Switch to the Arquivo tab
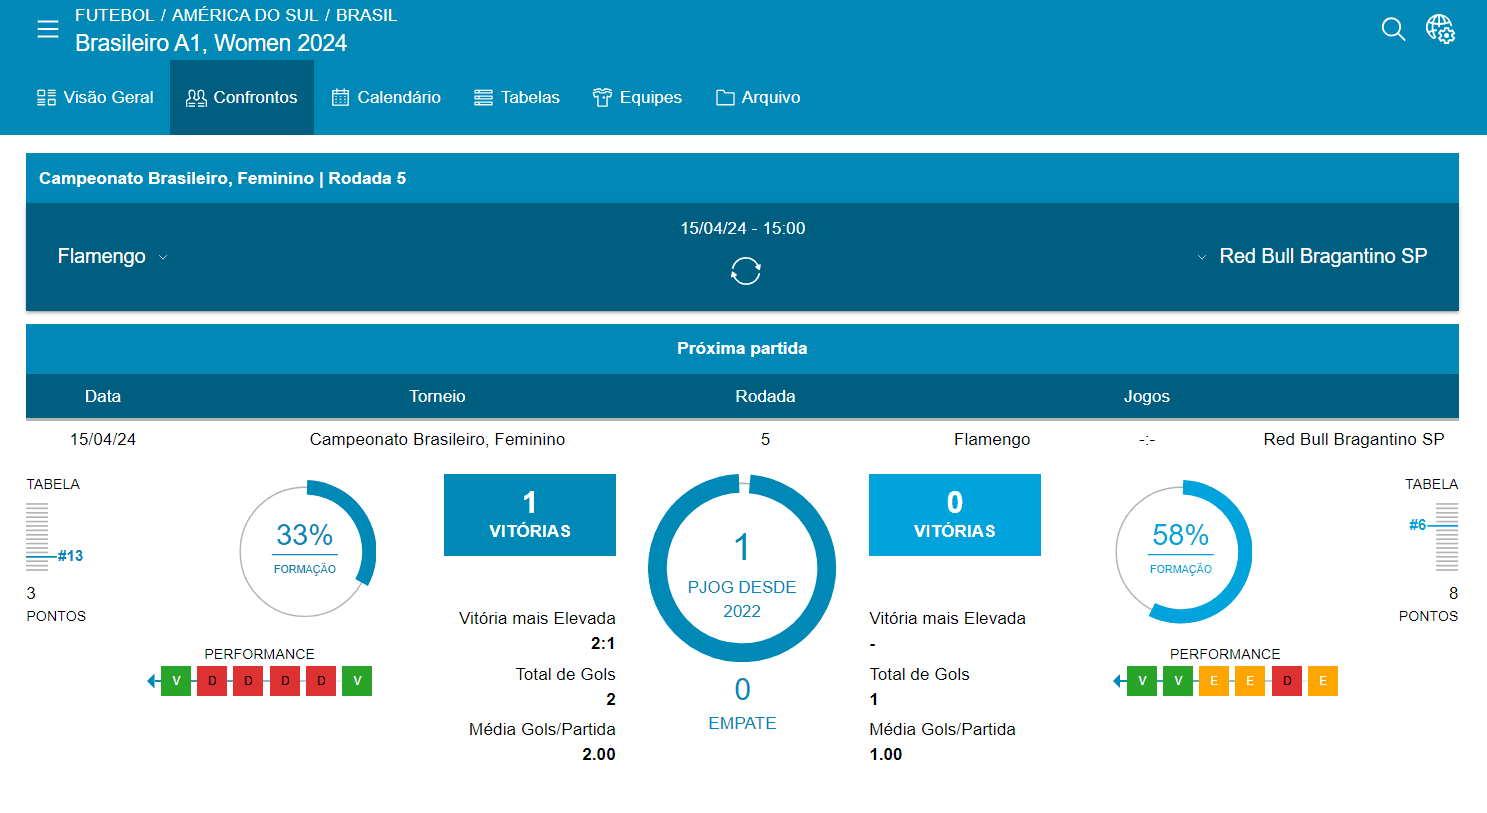Screen dimensions: 1487x813 [x=758, y=97]
